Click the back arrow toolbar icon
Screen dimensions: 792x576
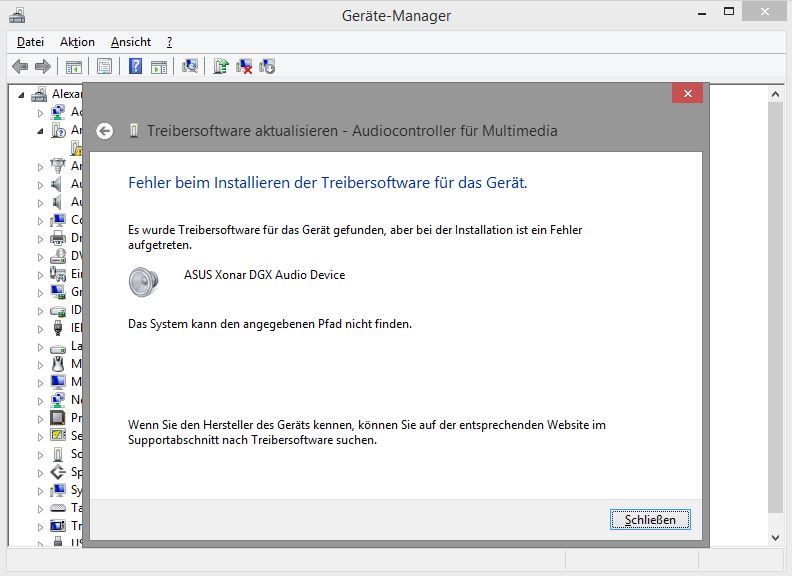coord(20,66)
